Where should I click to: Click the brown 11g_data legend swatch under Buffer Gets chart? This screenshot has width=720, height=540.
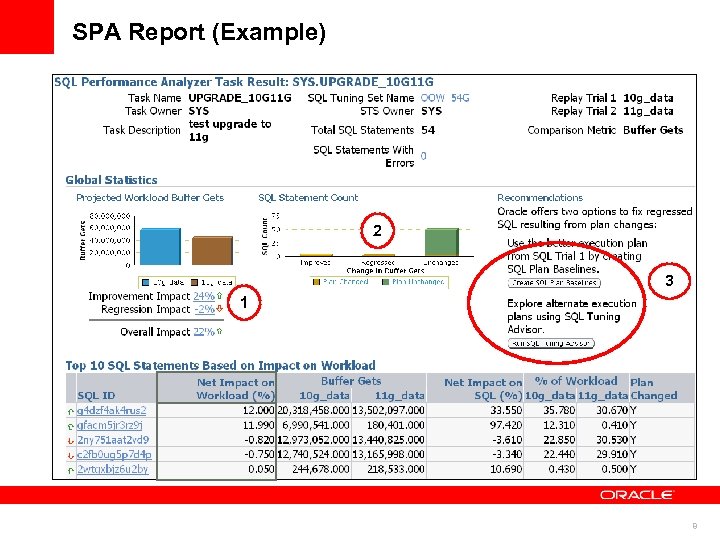(194, 282)
